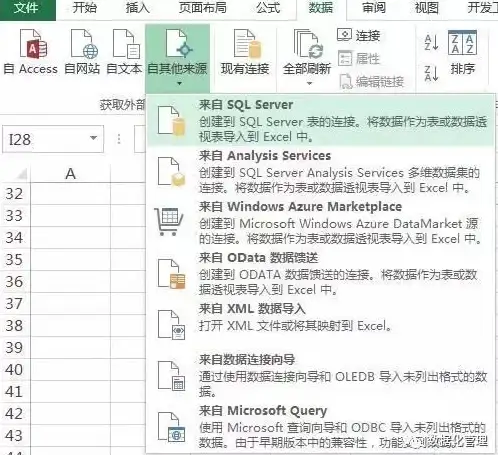This screenshot has width=498, height=455.
Task: Select row 39 header
Action: tap(15, 348)
